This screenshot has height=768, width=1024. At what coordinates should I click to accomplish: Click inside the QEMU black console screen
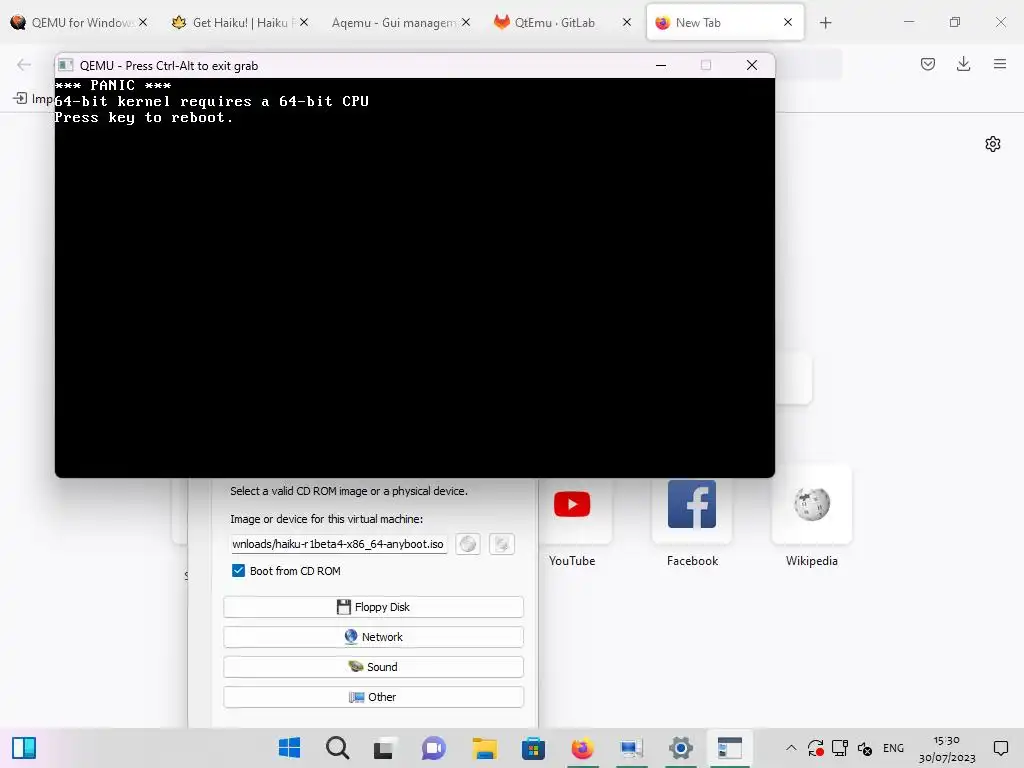415,278
